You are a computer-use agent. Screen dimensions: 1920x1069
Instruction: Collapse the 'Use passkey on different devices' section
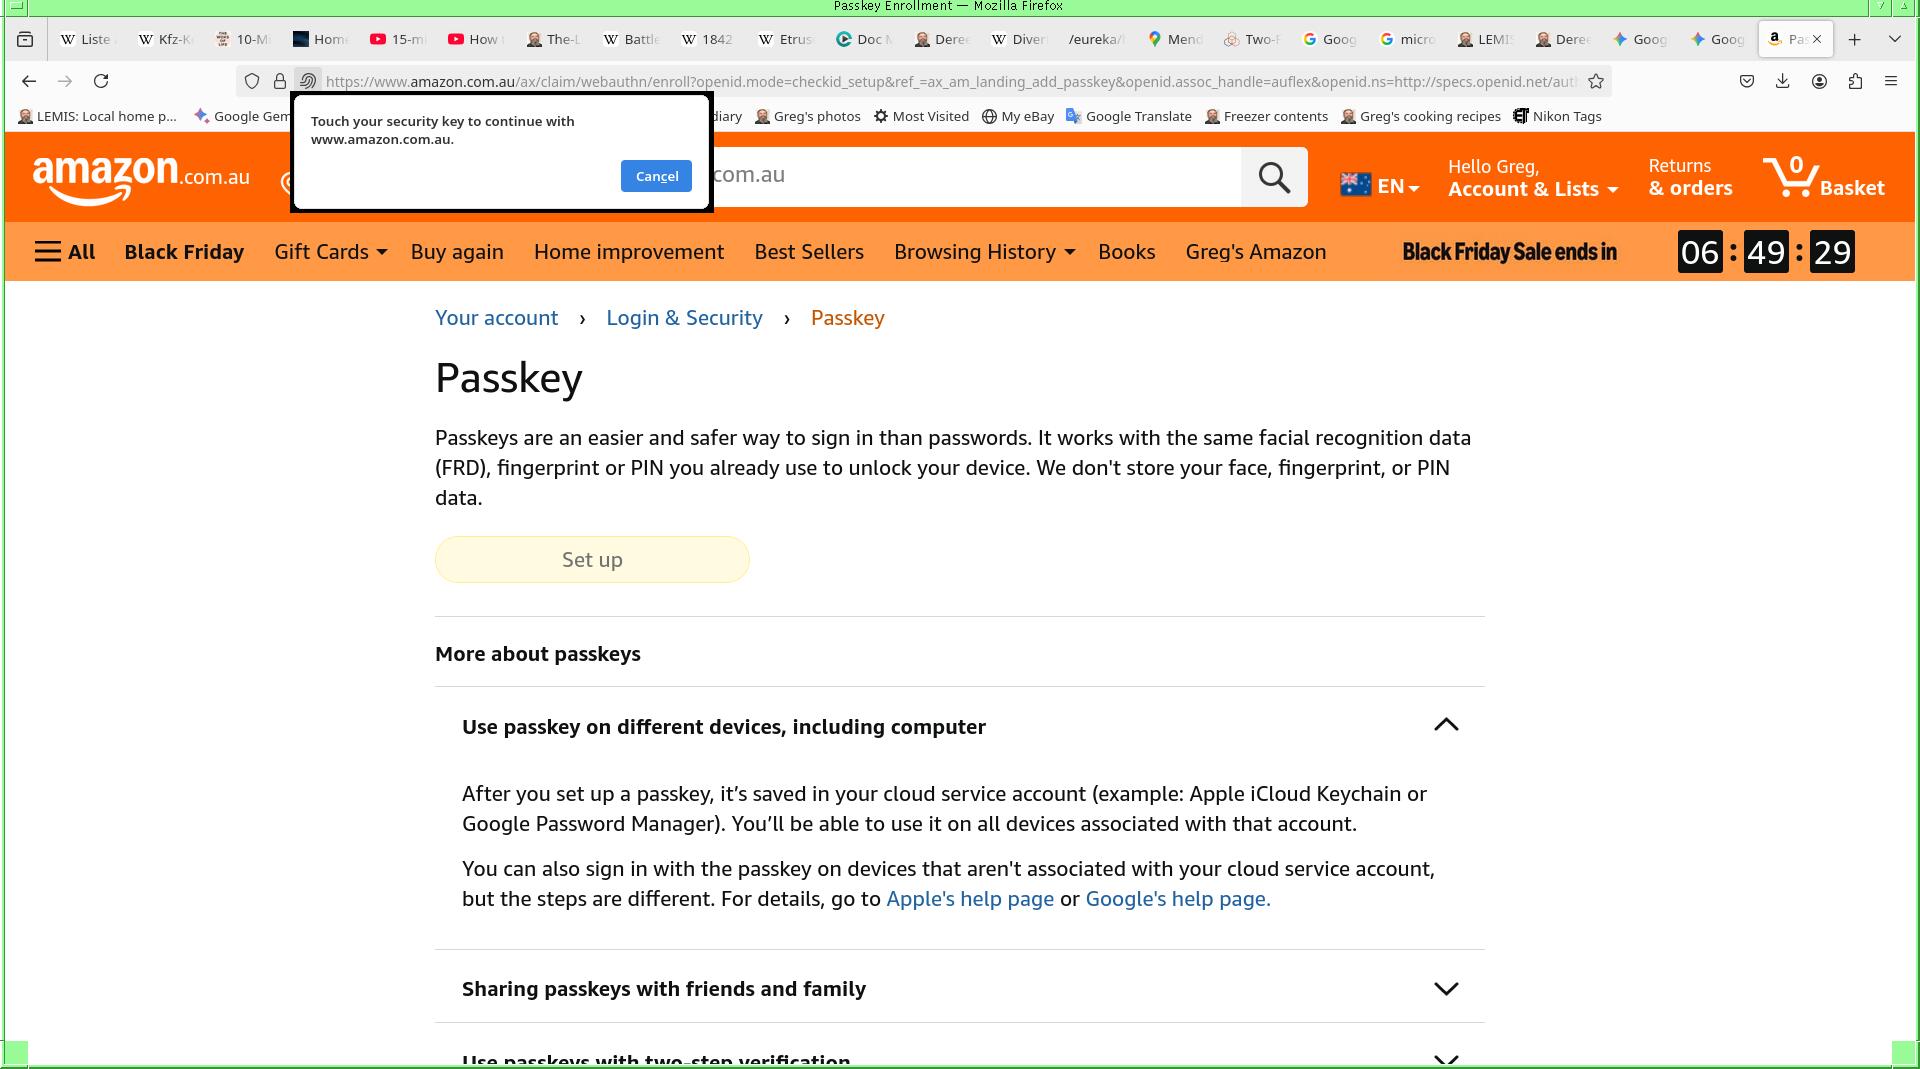(1446, 726)
